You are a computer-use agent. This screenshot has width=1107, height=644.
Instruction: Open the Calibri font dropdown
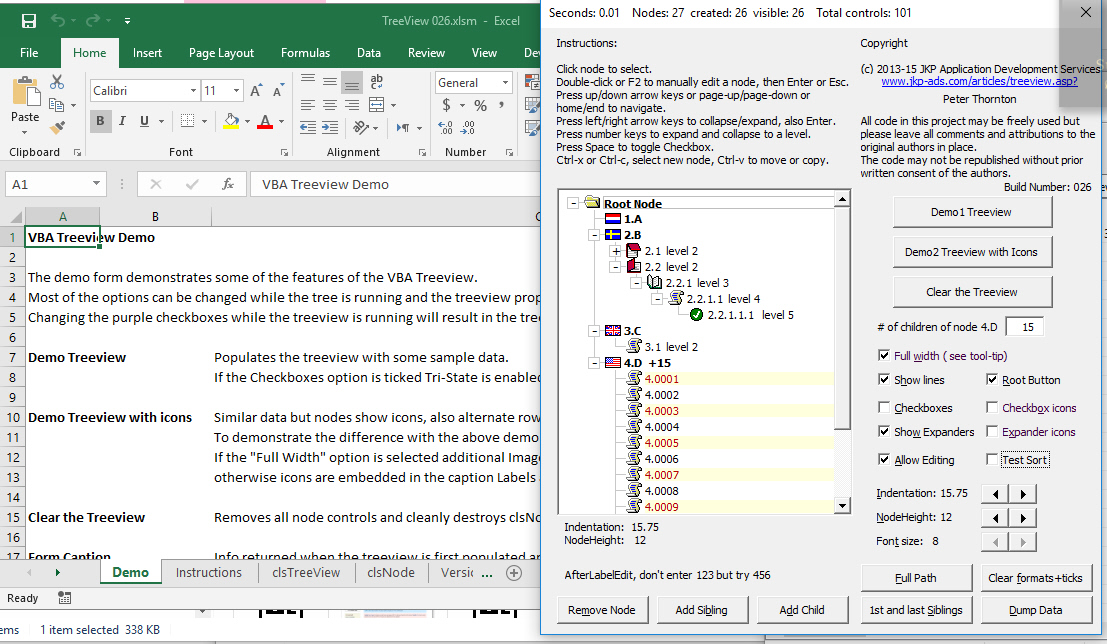194,92
